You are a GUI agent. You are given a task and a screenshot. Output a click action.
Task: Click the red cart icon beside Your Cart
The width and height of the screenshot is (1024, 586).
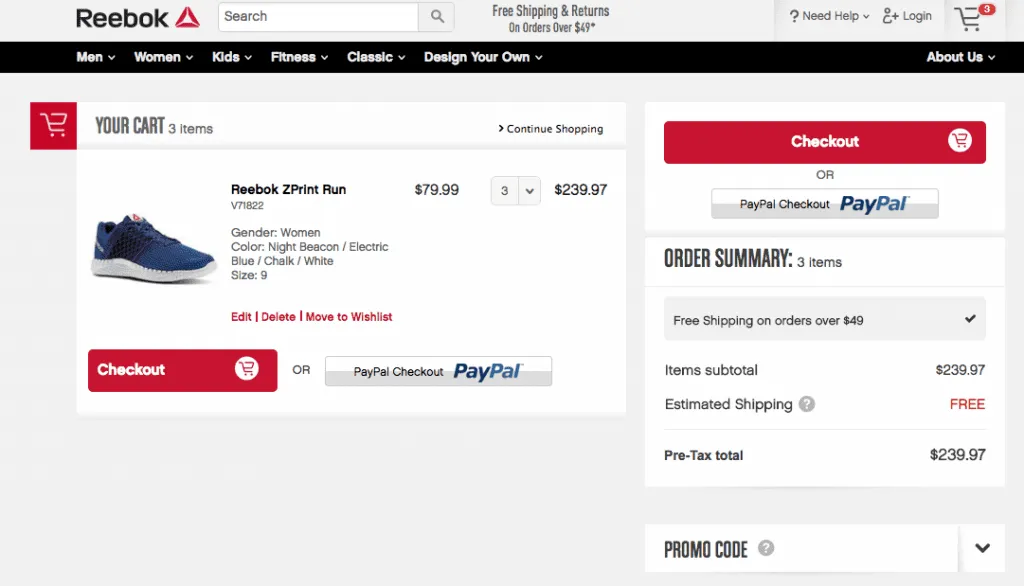coord(54,125)
